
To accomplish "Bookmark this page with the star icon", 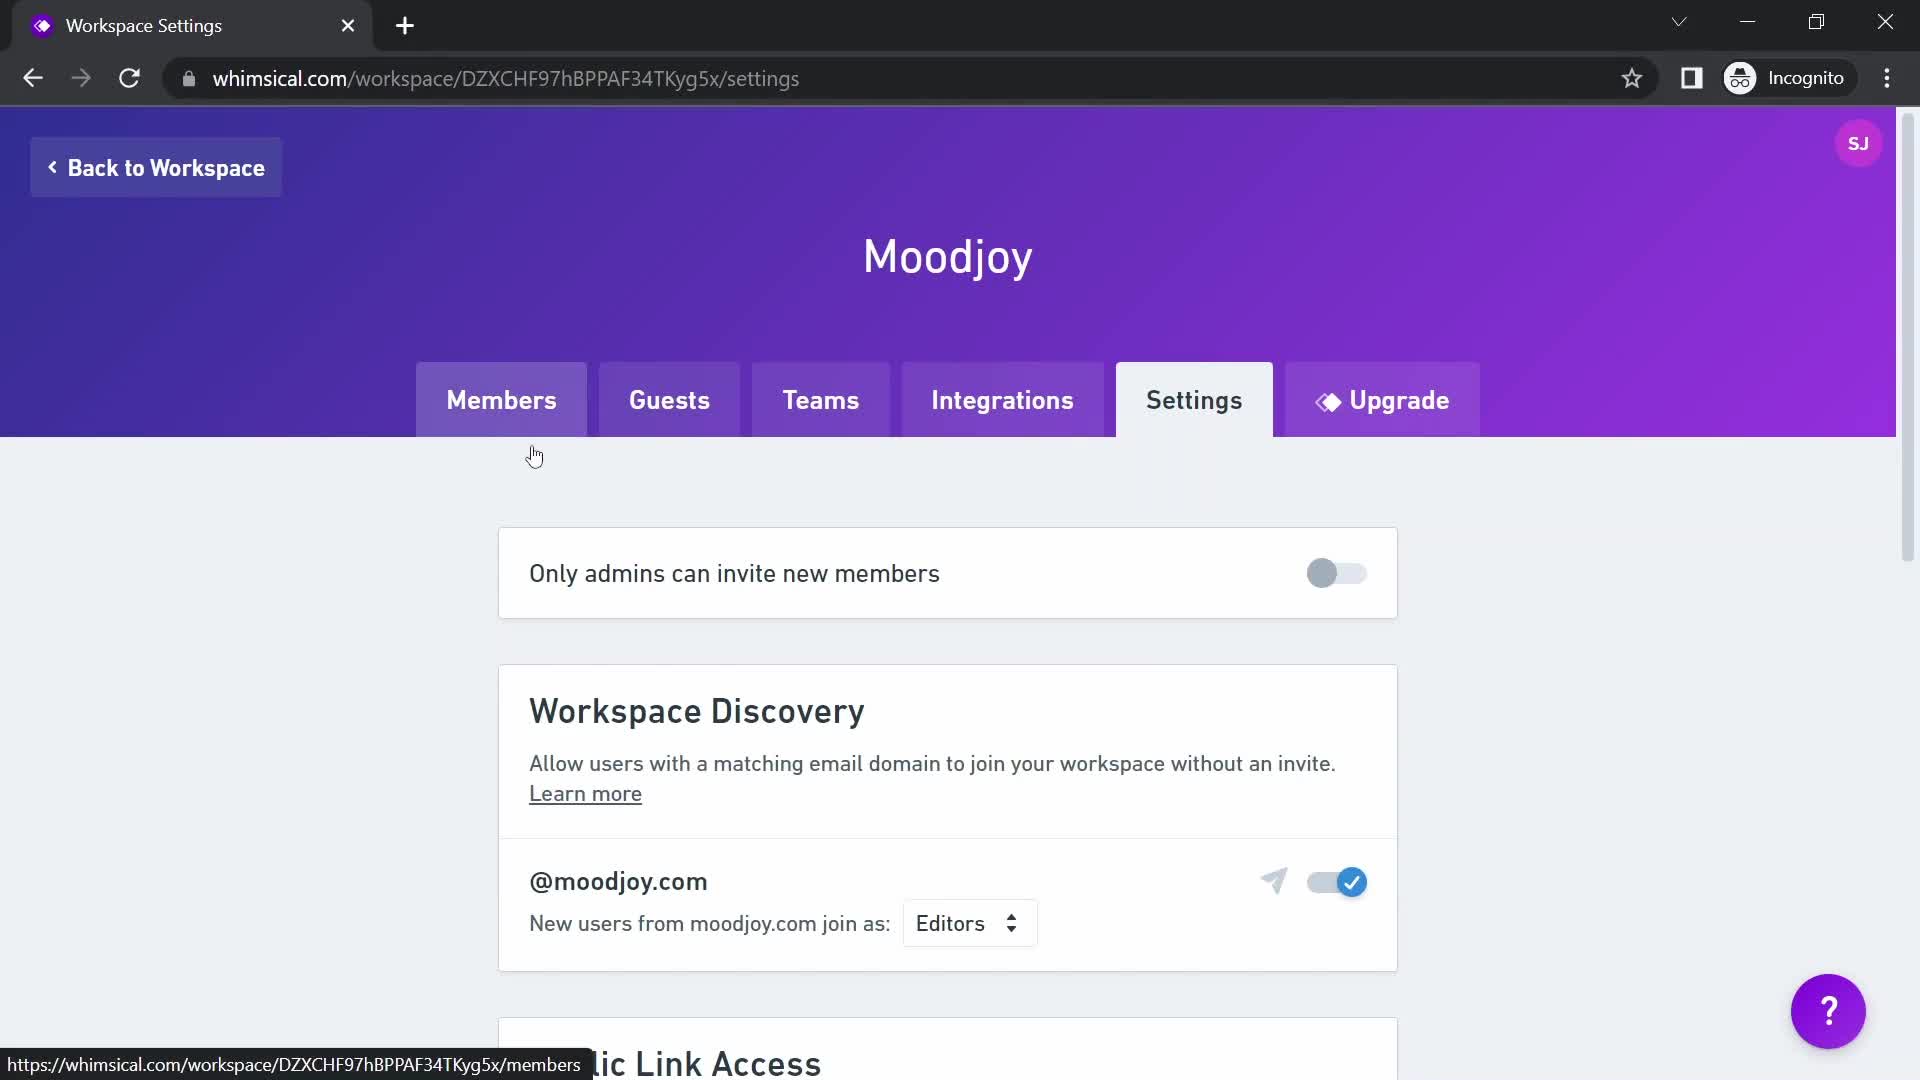I will (x=1632, y=78).
